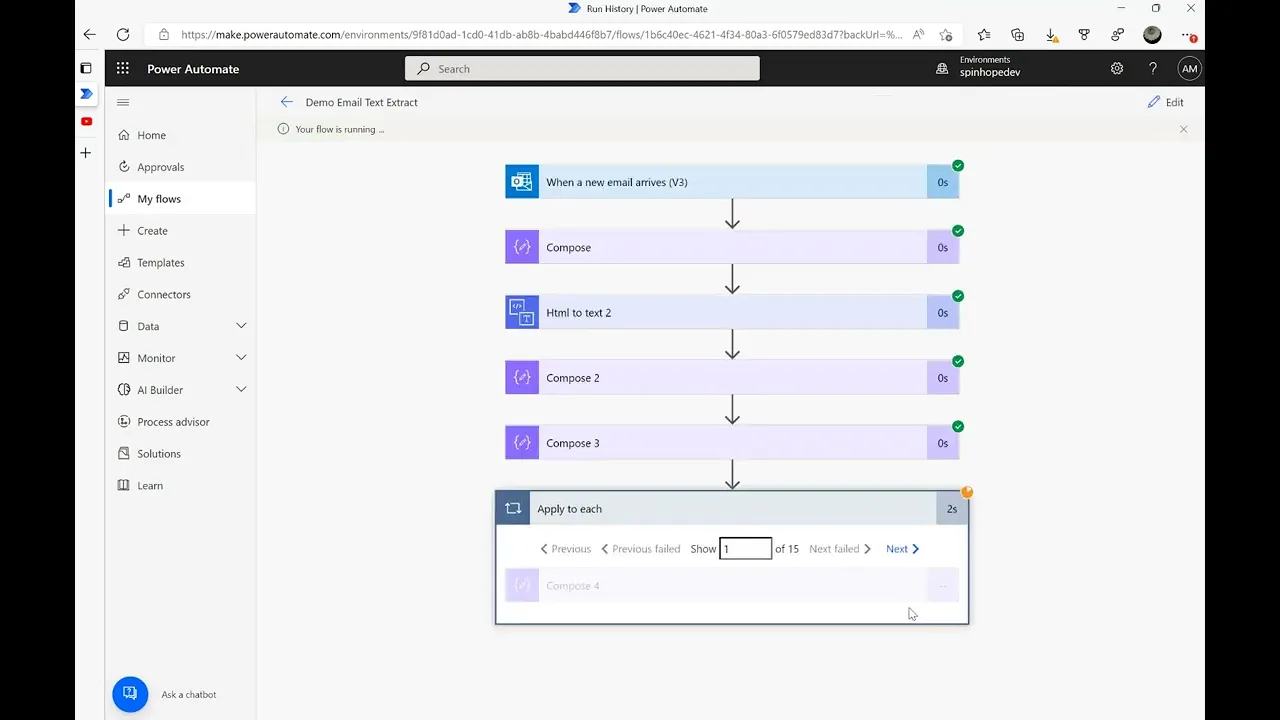
Task: Open the Help question mark icon
Action: click(1153, 69)
